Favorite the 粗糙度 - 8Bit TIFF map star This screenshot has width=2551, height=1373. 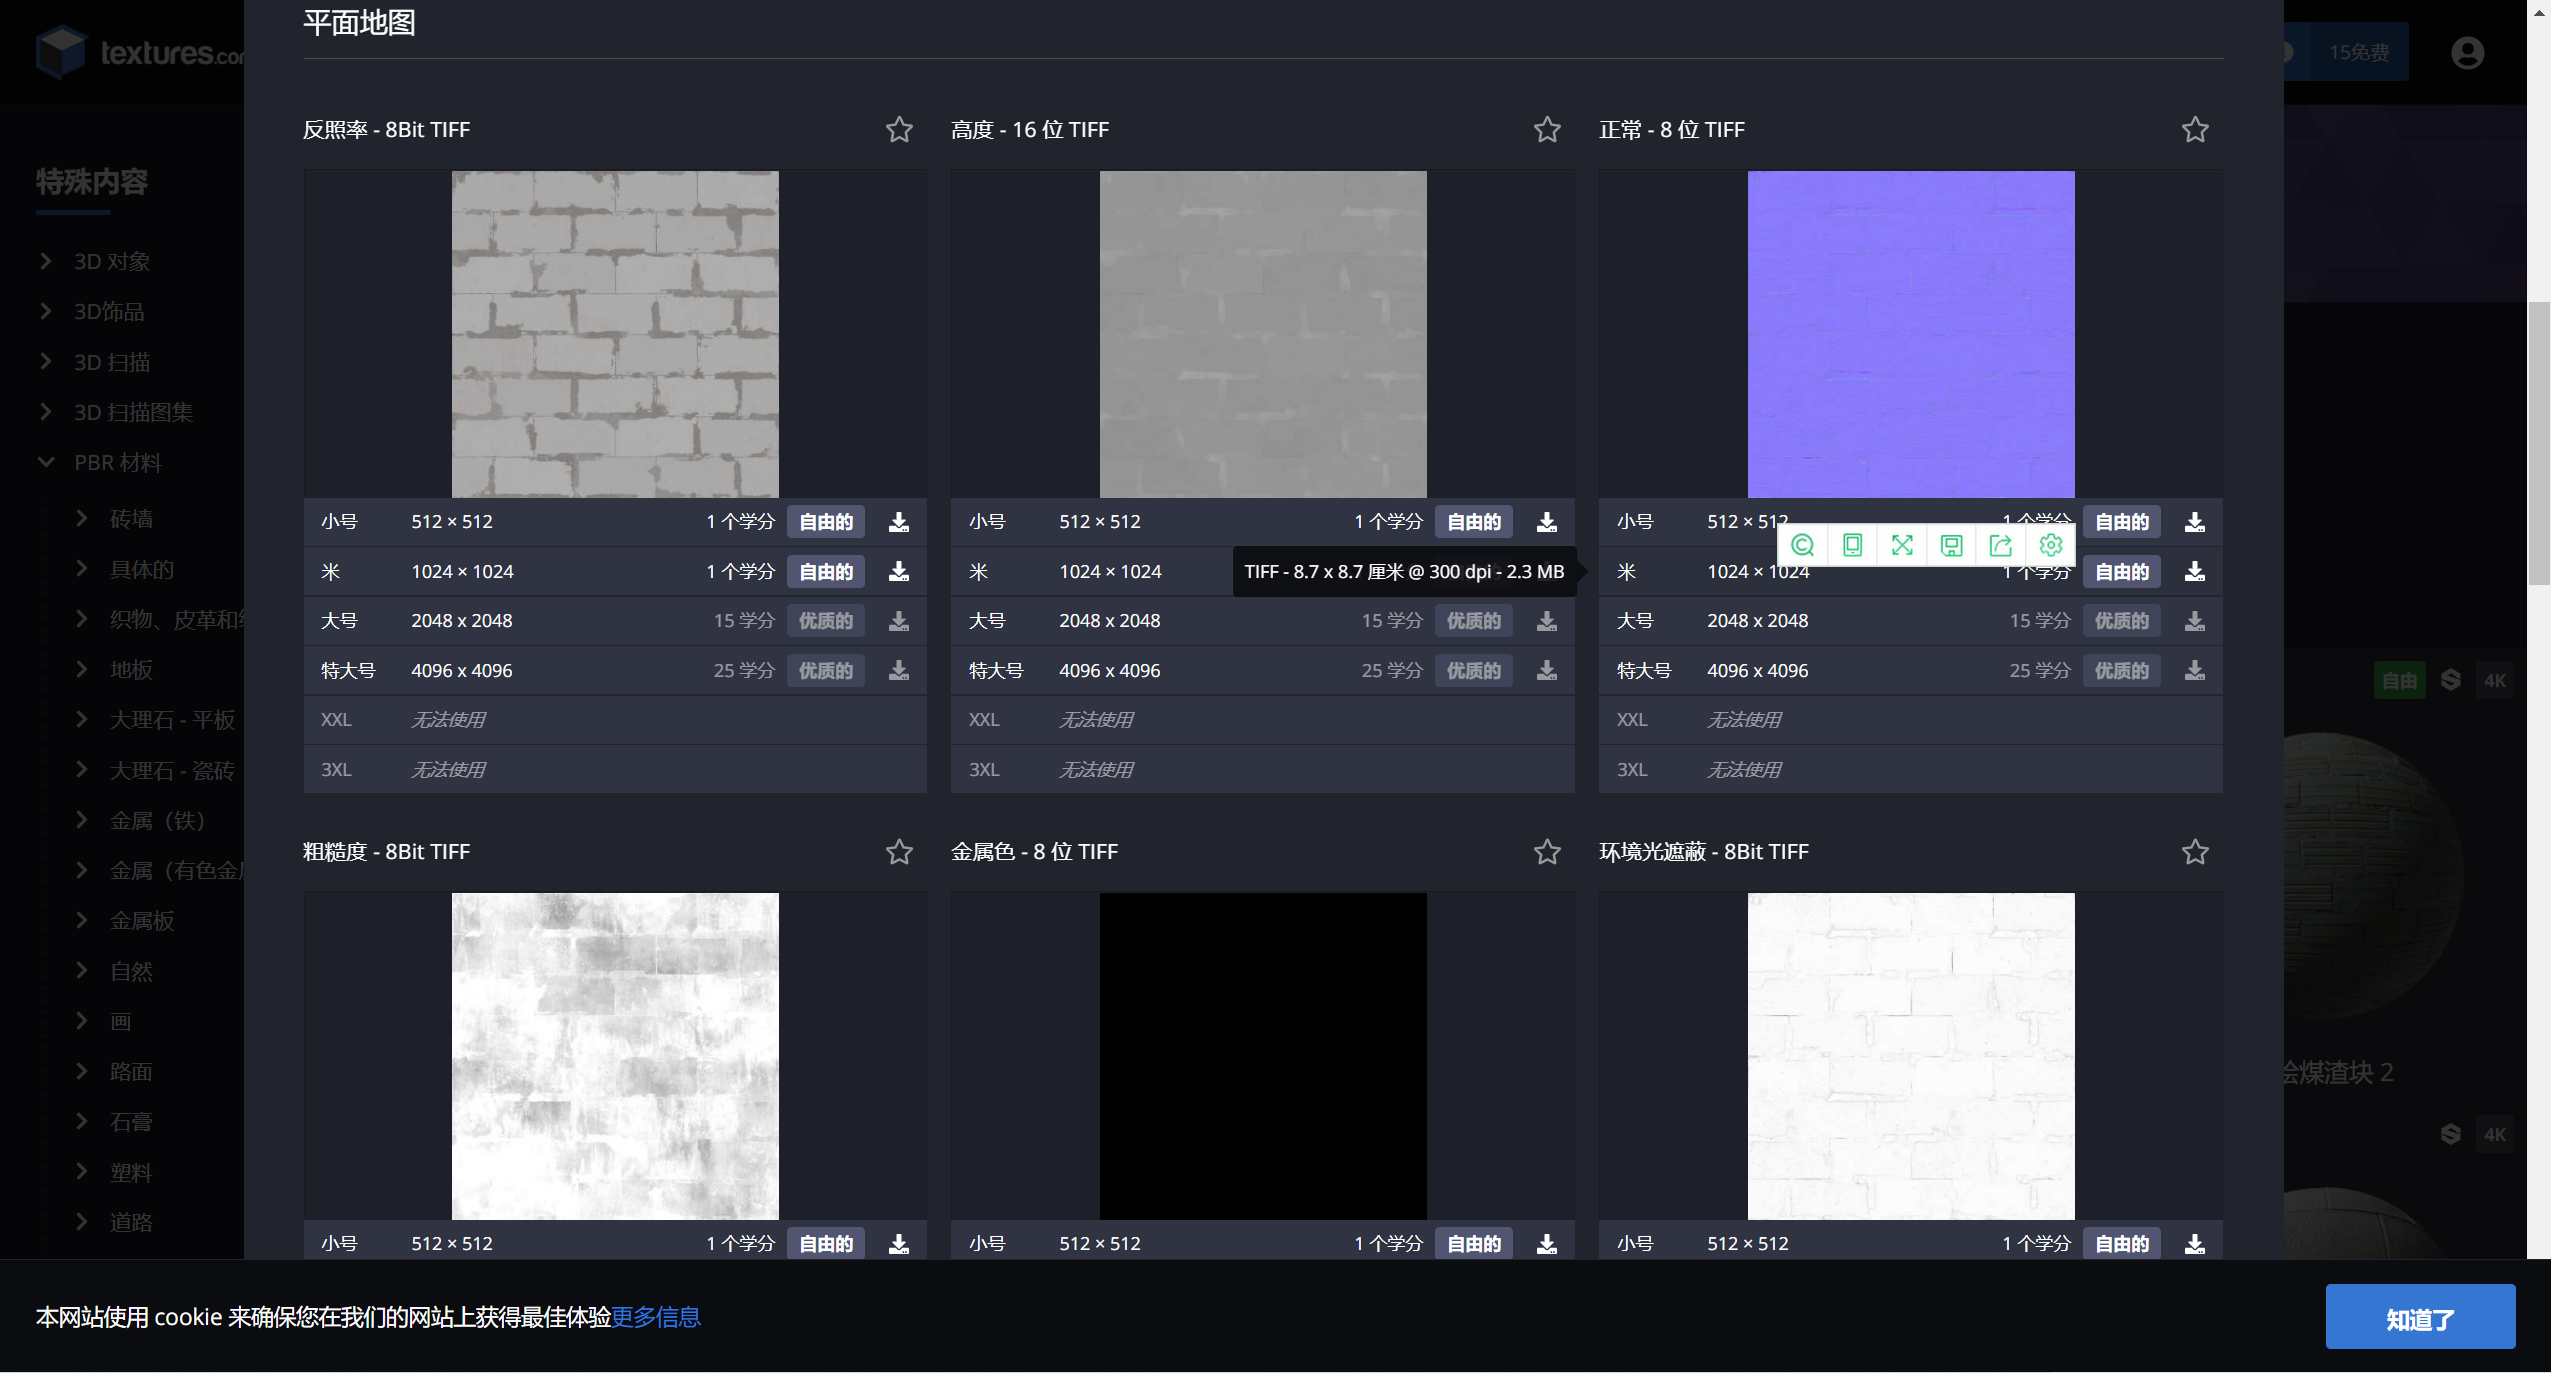click(899, 852)
